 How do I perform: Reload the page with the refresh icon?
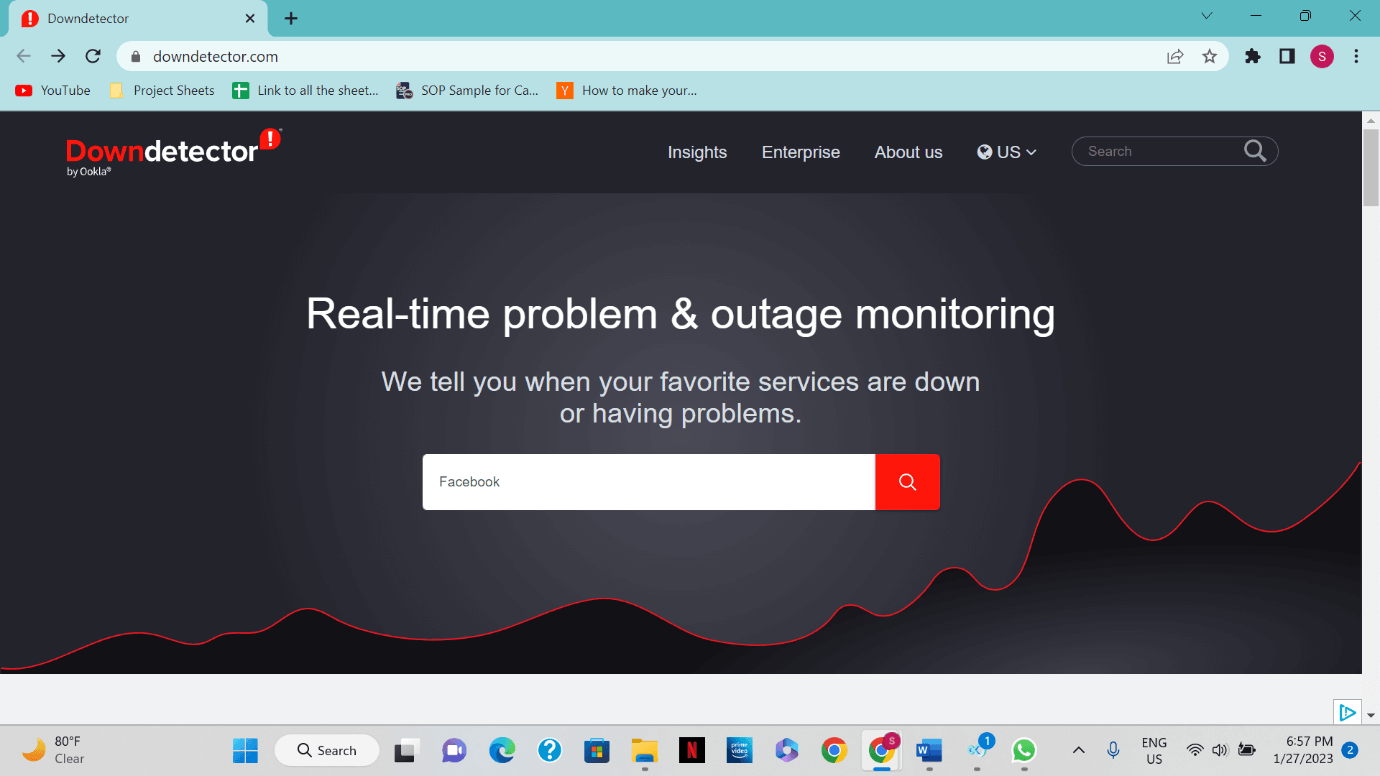coord(93,57)
